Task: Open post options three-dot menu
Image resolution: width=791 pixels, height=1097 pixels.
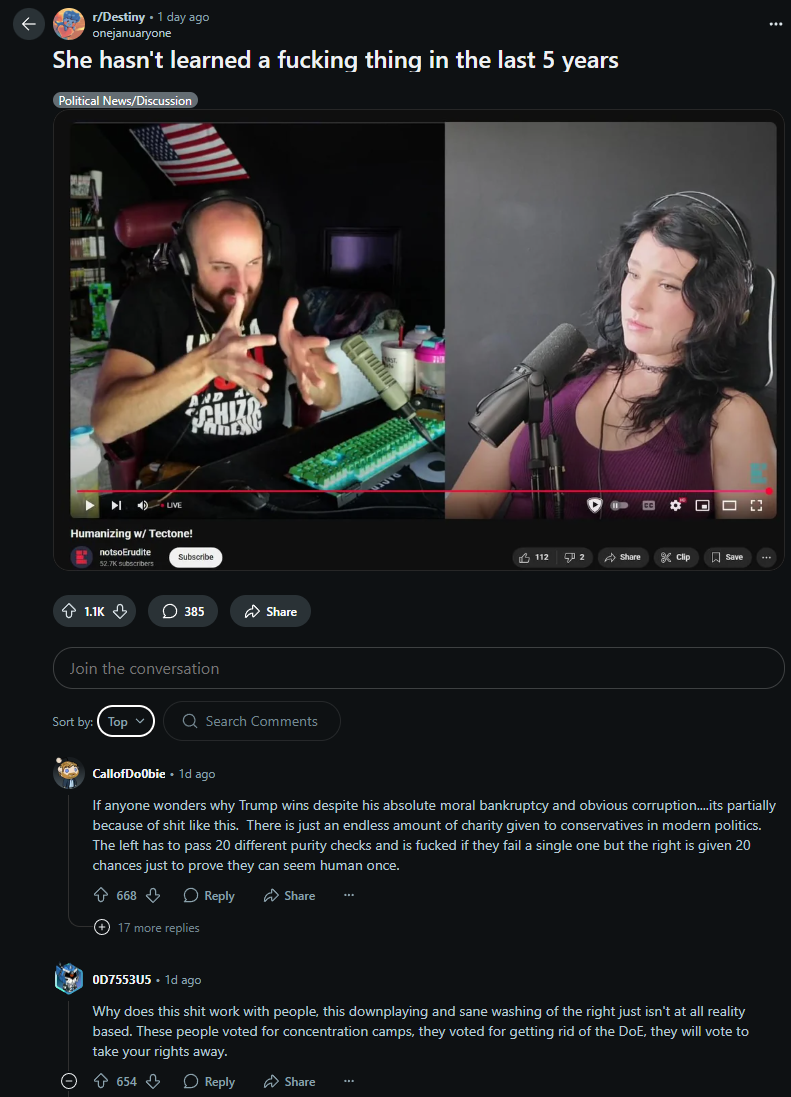Action: (775, 24)
